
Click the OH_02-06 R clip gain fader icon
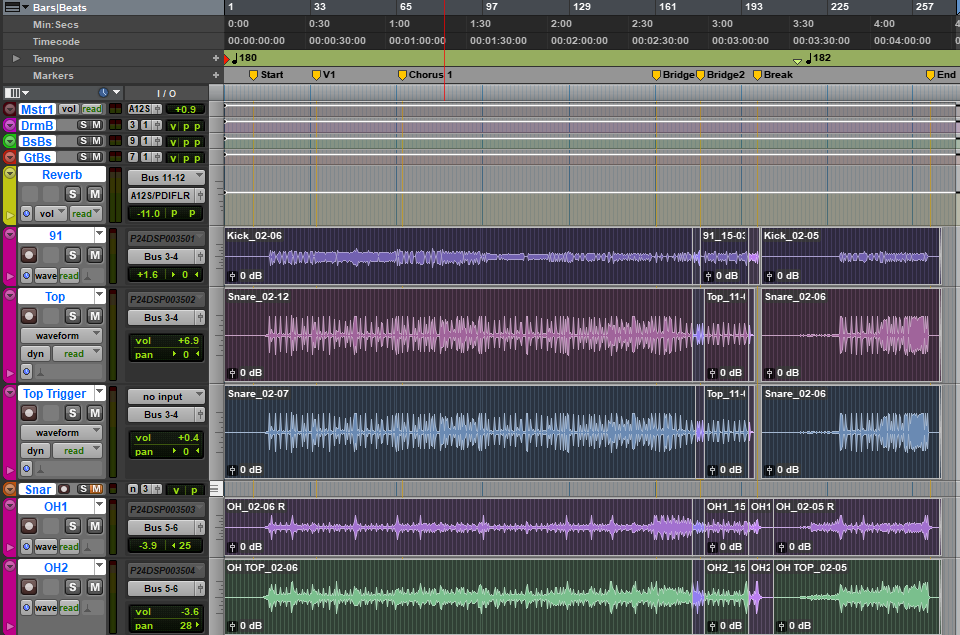(x=233, y=547)
